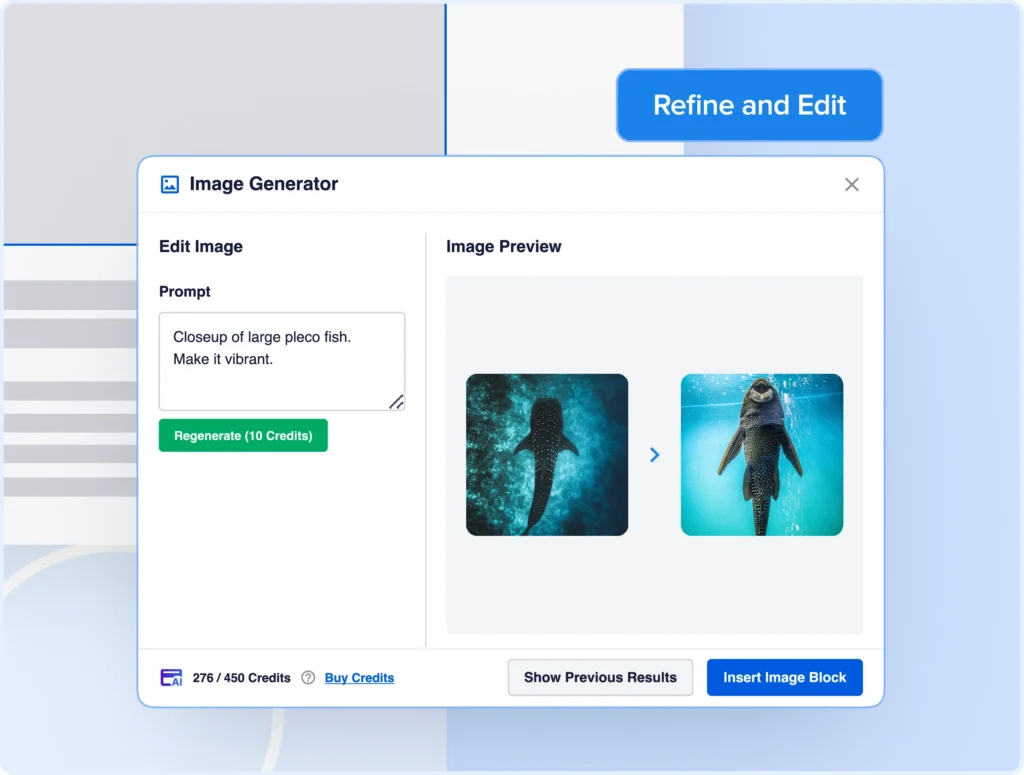Select the original whale shark thumbnail

point(547,455)
